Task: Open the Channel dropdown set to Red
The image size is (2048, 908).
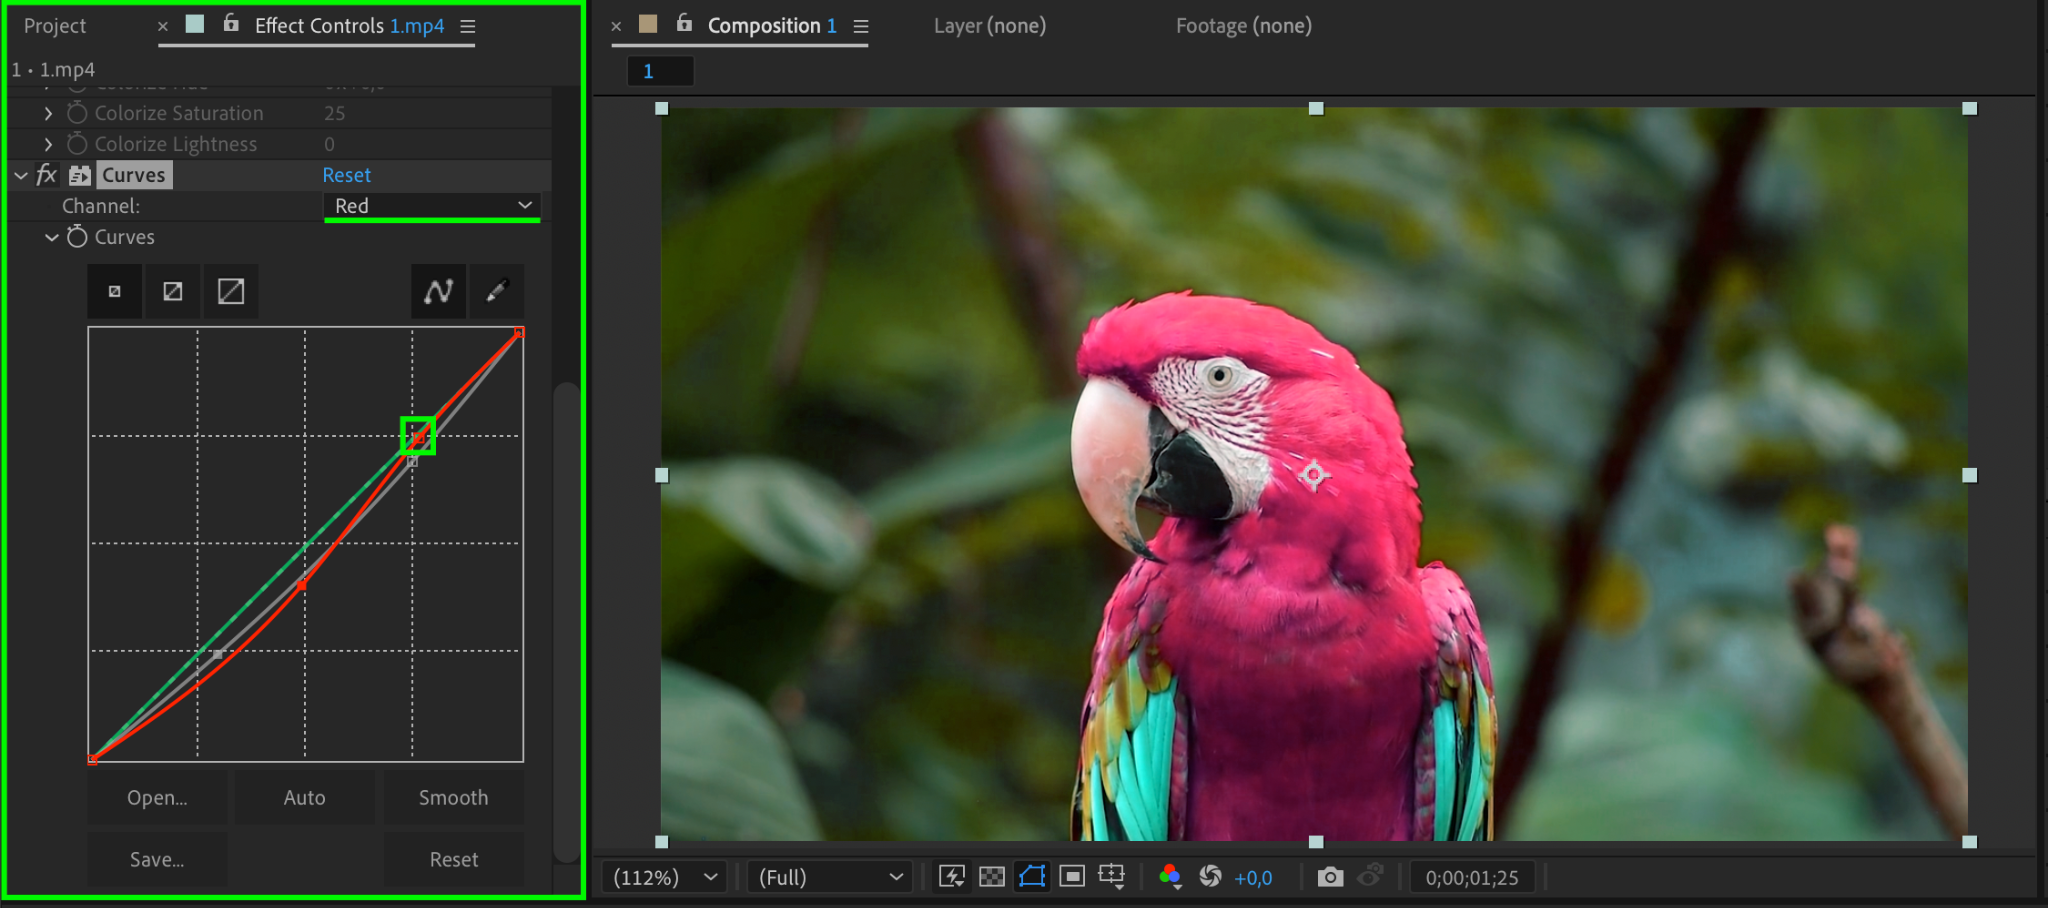Action: [431, 206]
